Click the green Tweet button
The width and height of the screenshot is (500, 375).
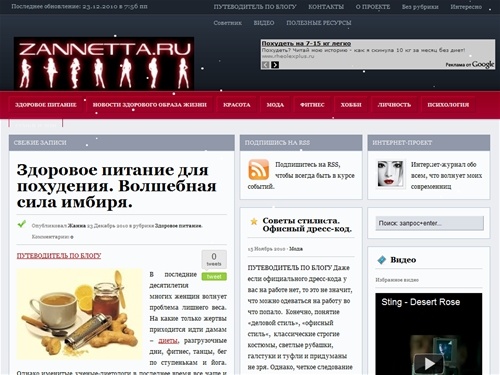(214, 277)
